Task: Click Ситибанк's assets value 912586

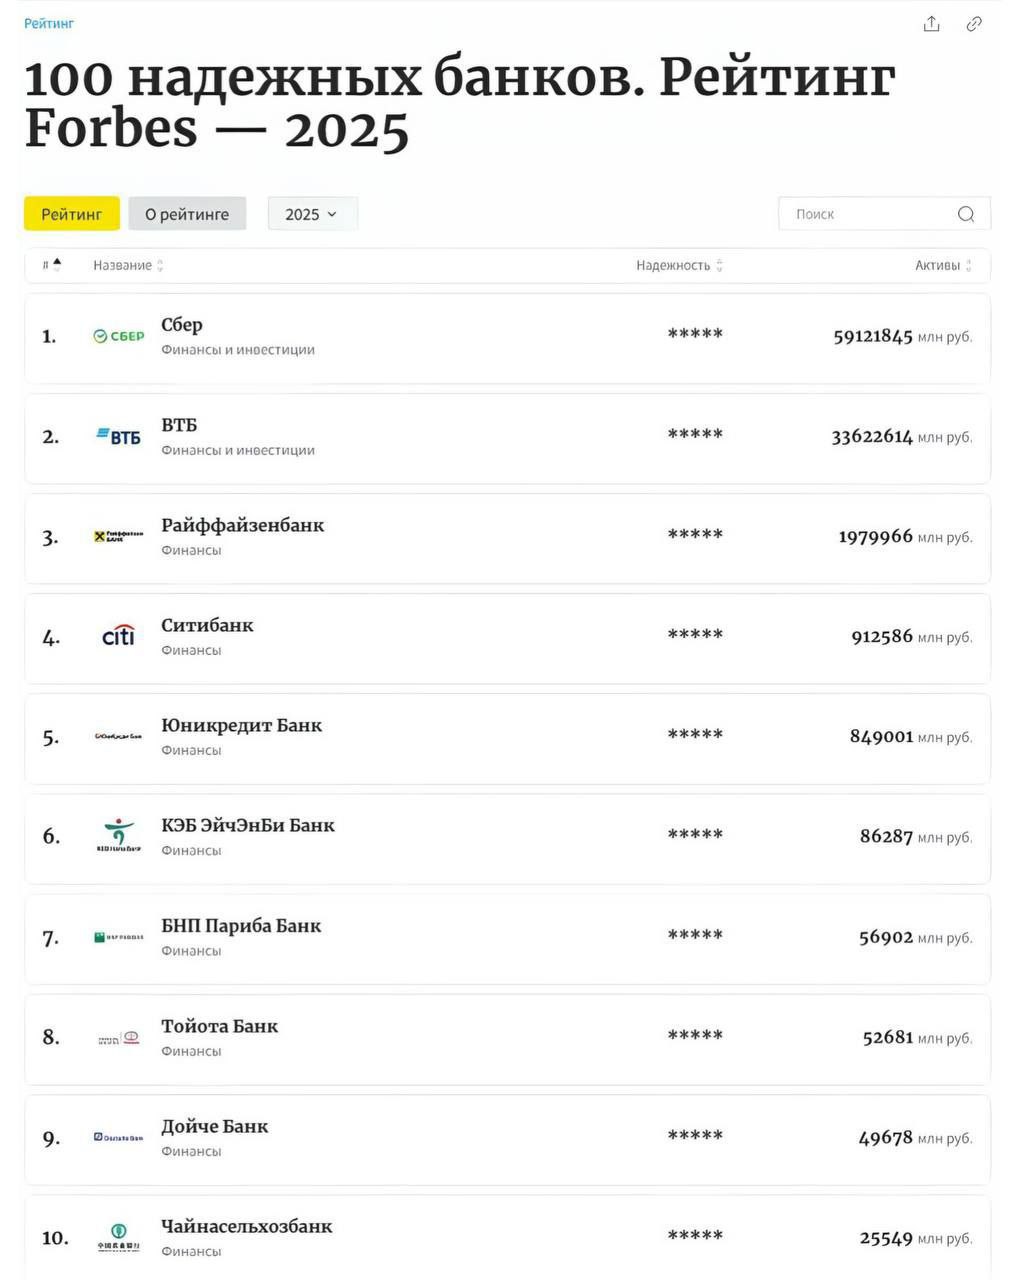Action: pos(882,637)
